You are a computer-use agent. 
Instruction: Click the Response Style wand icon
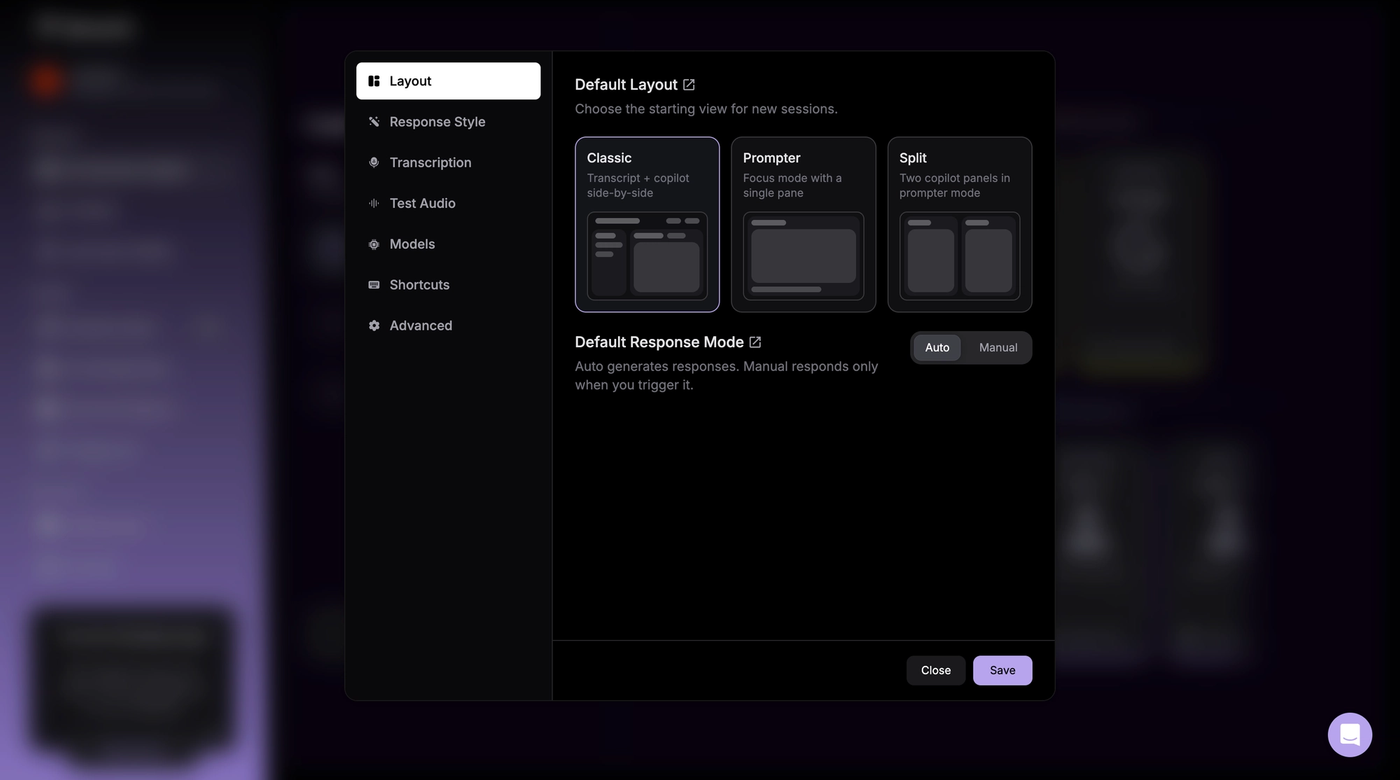point(374,122)
